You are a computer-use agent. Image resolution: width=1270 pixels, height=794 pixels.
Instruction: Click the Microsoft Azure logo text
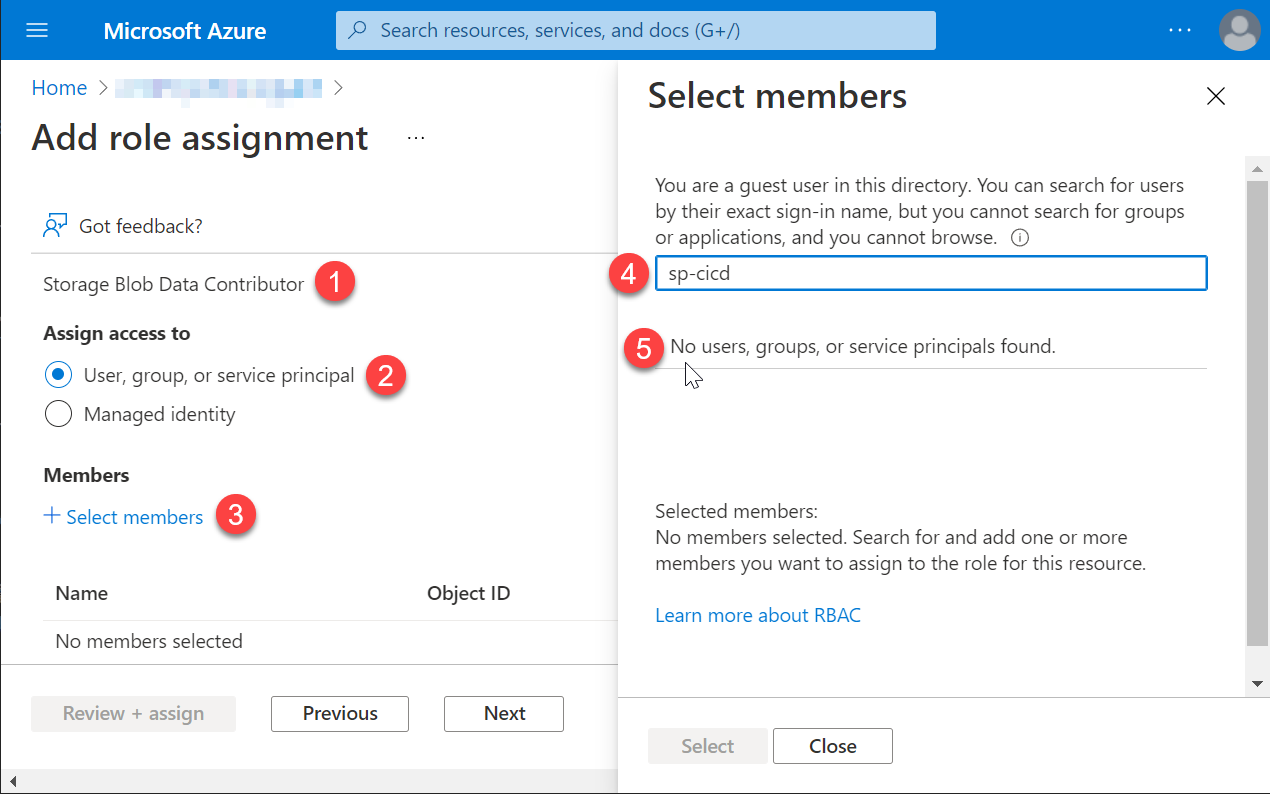tap(185, 31)
